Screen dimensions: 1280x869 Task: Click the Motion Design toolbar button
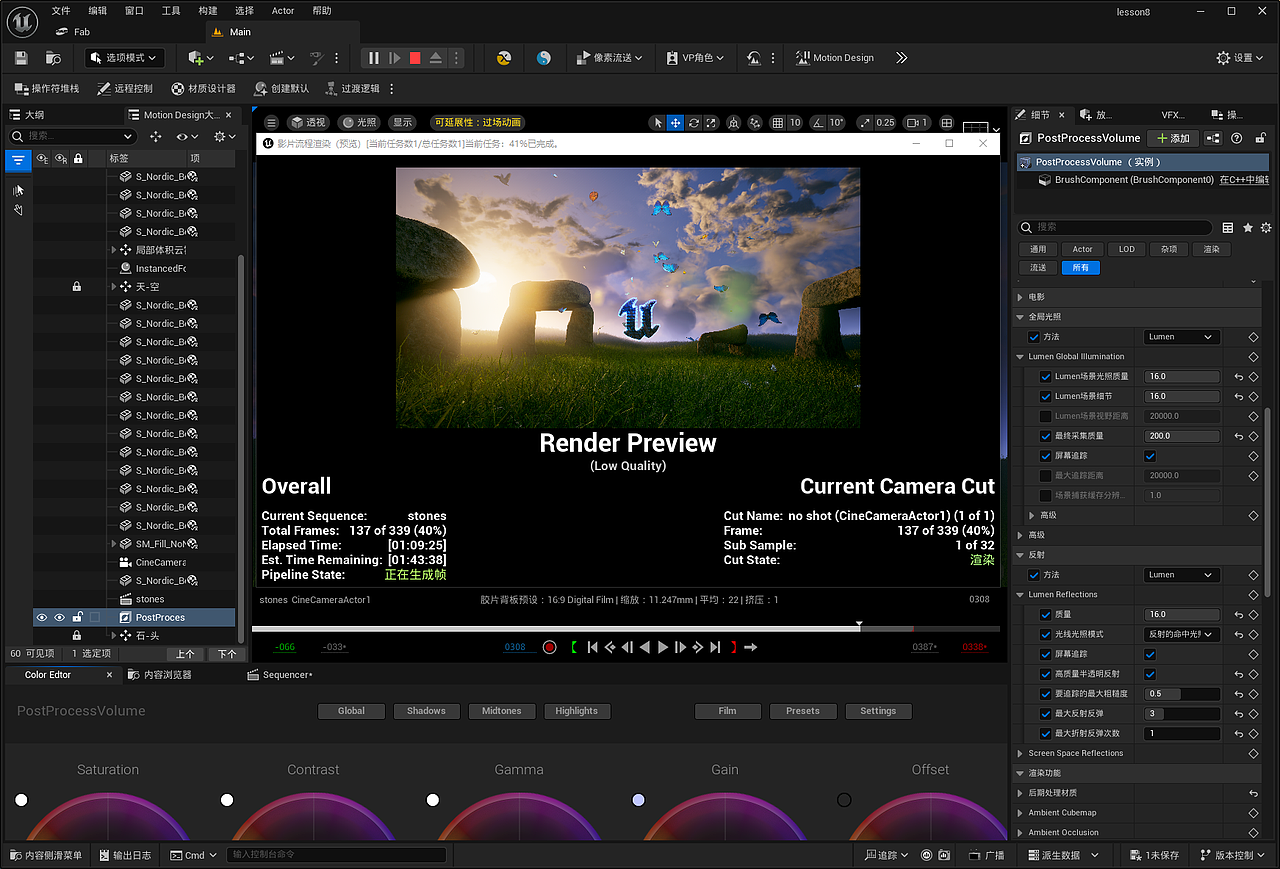(x=835, y=58)
